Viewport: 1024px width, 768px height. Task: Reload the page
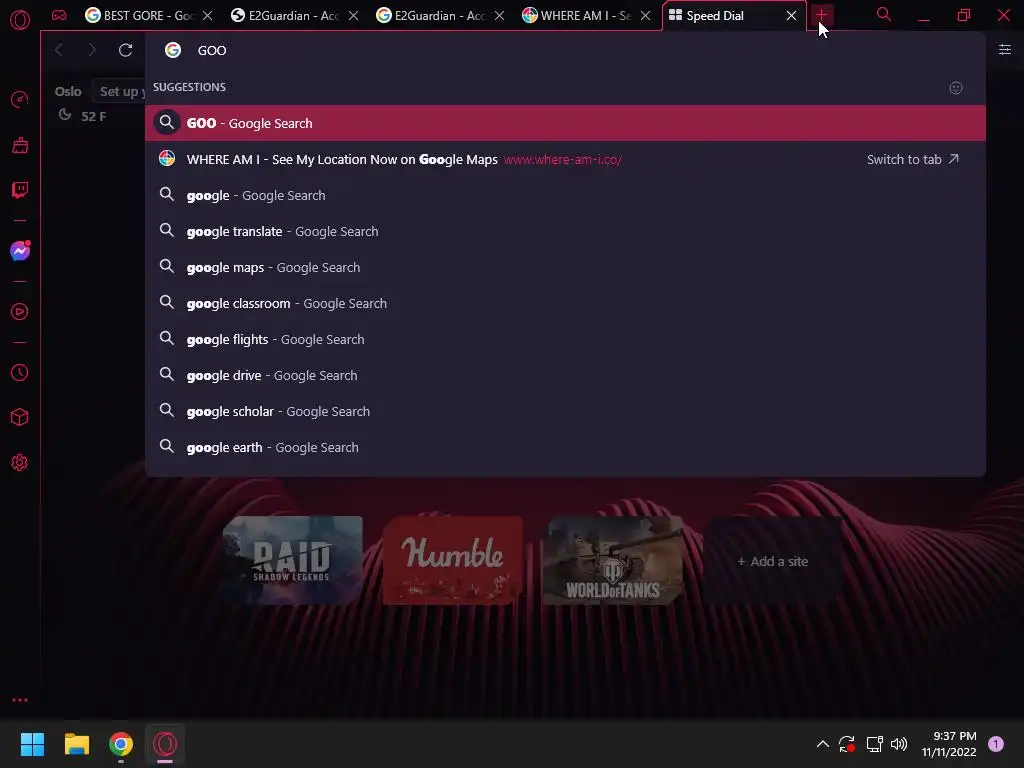tap(125, 50)
